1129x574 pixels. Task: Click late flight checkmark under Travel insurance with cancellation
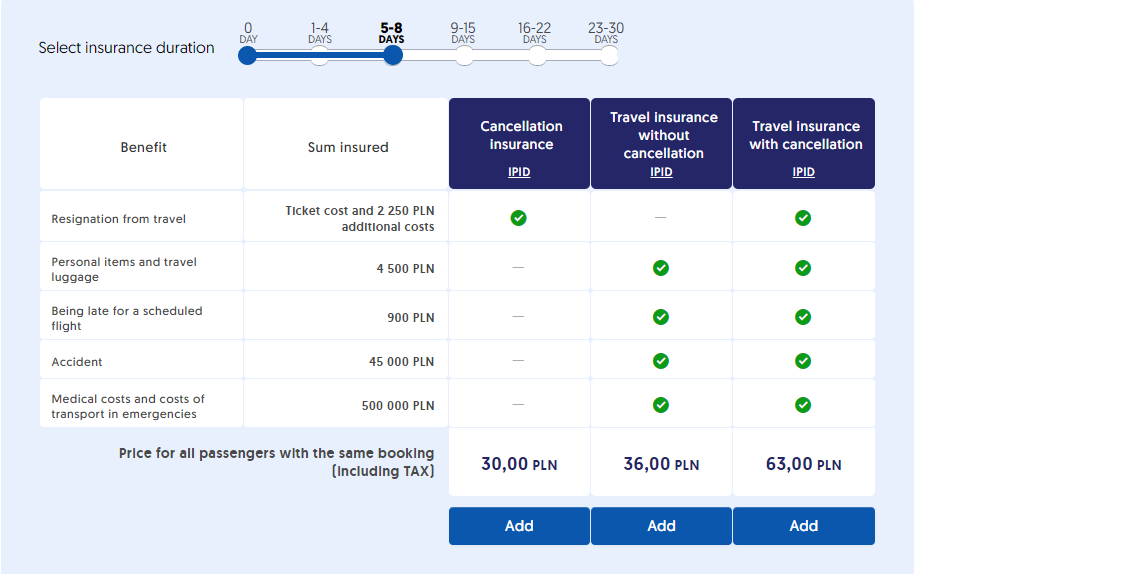[x=803, y=317]
